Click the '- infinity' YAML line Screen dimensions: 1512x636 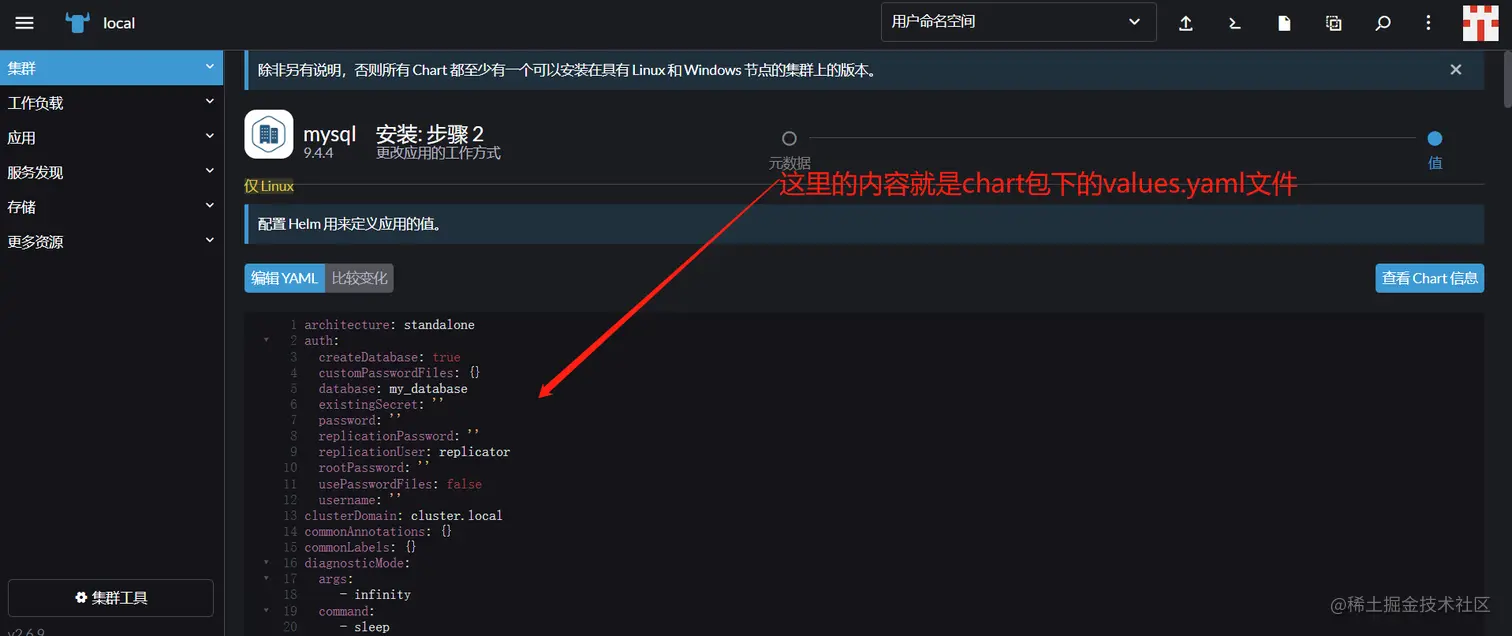pos(375,595)
